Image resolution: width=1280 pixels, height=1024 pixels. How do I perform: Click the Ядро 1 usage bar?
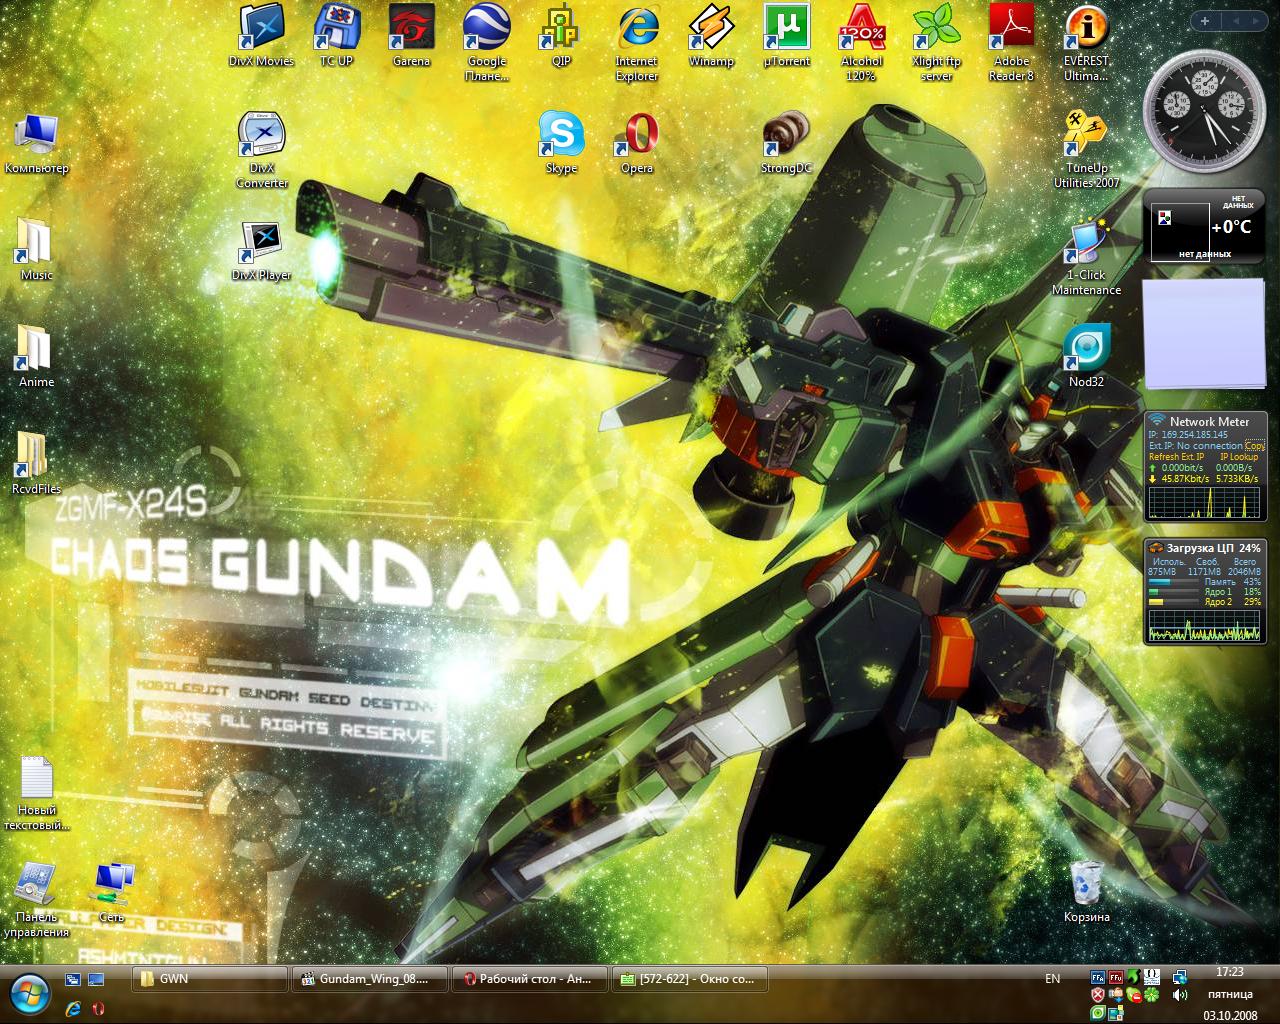coord(1174,592)
